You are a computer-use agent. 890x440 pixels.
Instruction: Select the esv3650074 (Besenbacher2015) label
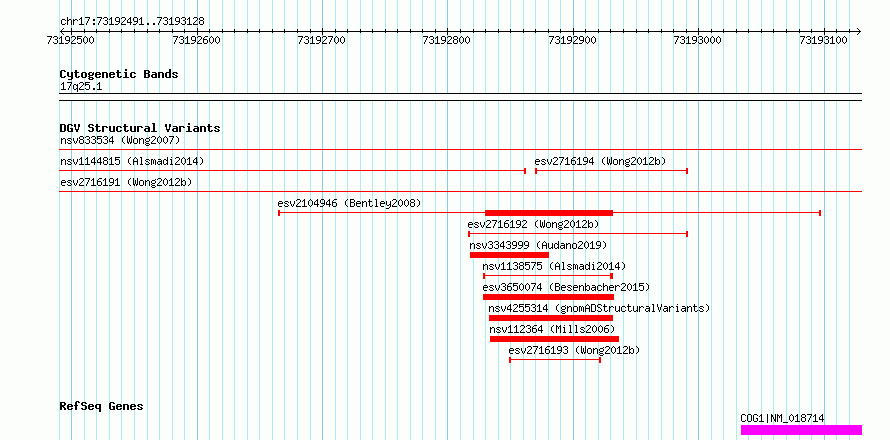pyautogui.click(x=566, y=287)
